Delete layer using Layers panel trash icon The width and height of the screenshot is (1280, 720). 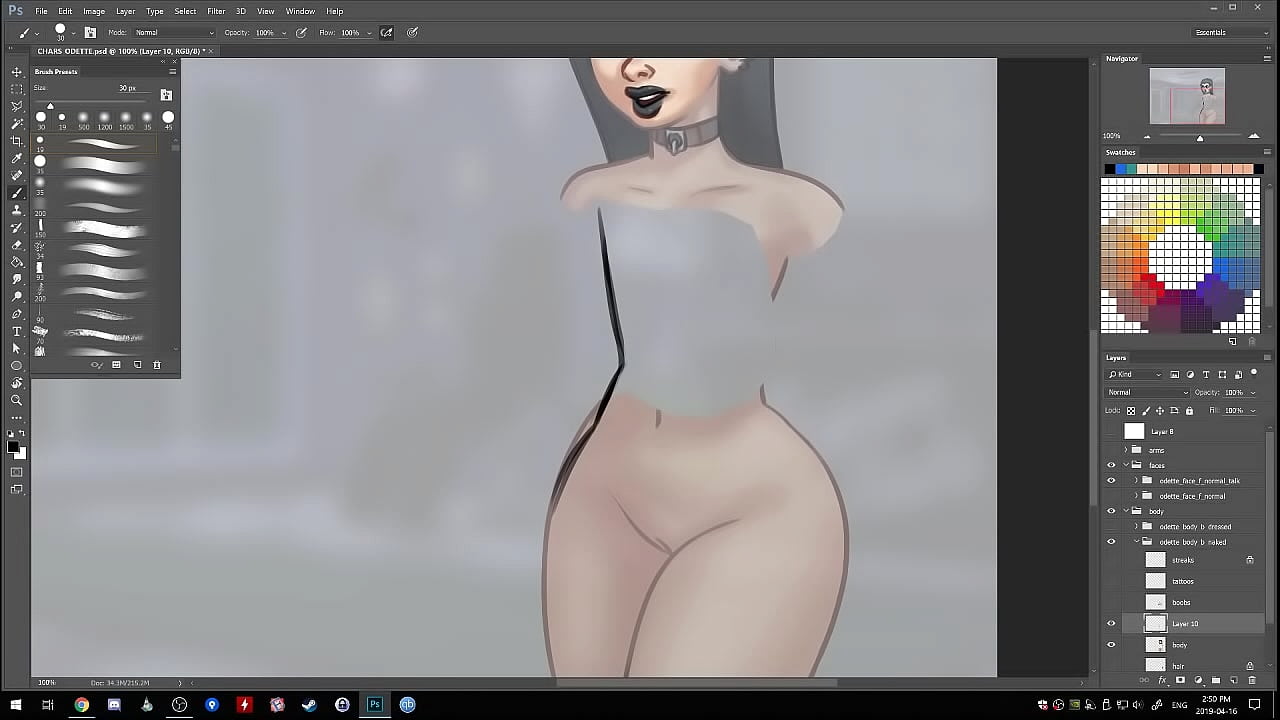point(1251,680)
